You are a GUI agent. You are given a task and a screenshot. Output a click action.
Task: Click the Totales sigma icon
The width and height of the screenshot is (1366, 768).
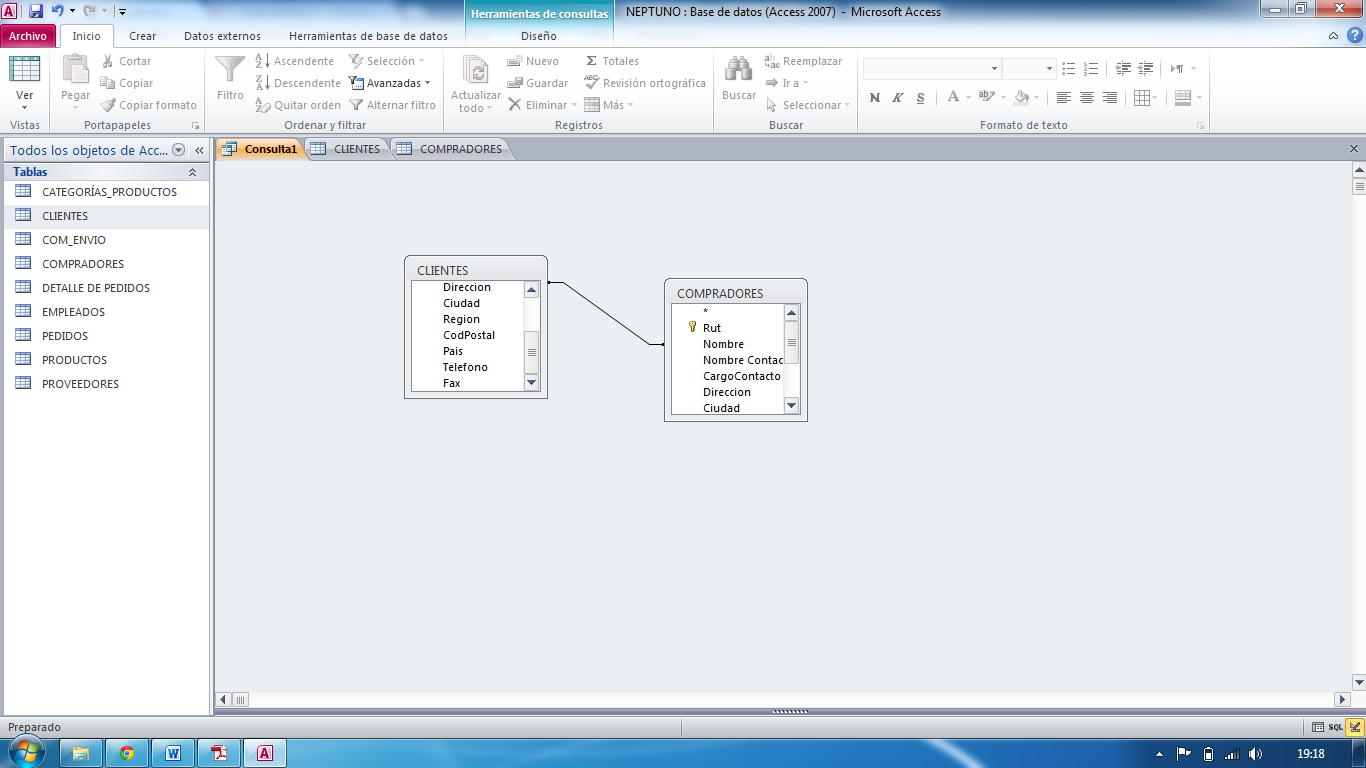pos(592,61)
